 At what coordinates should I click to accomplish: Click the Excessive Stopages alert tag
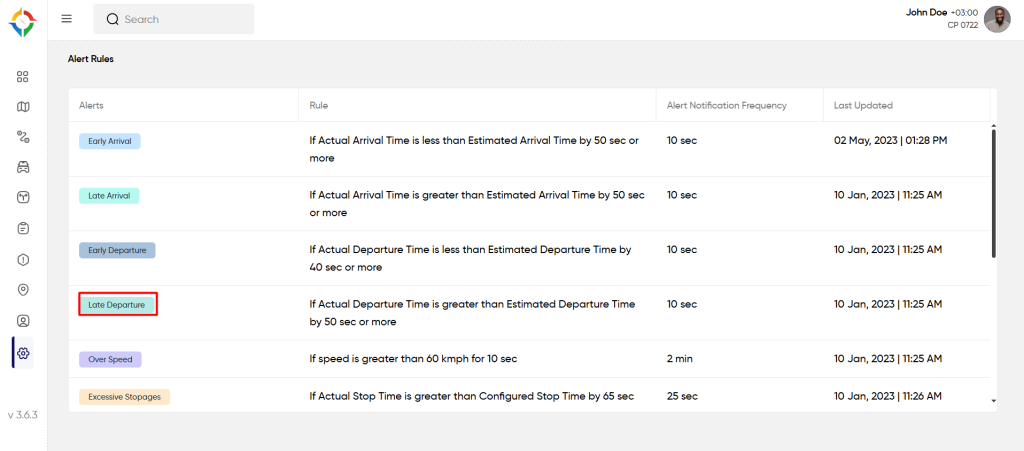click(125, 397)
